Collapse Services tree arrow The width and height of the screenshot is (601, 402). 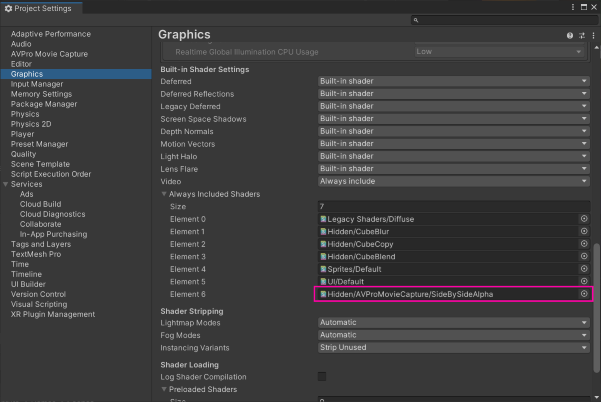(5, 184)
